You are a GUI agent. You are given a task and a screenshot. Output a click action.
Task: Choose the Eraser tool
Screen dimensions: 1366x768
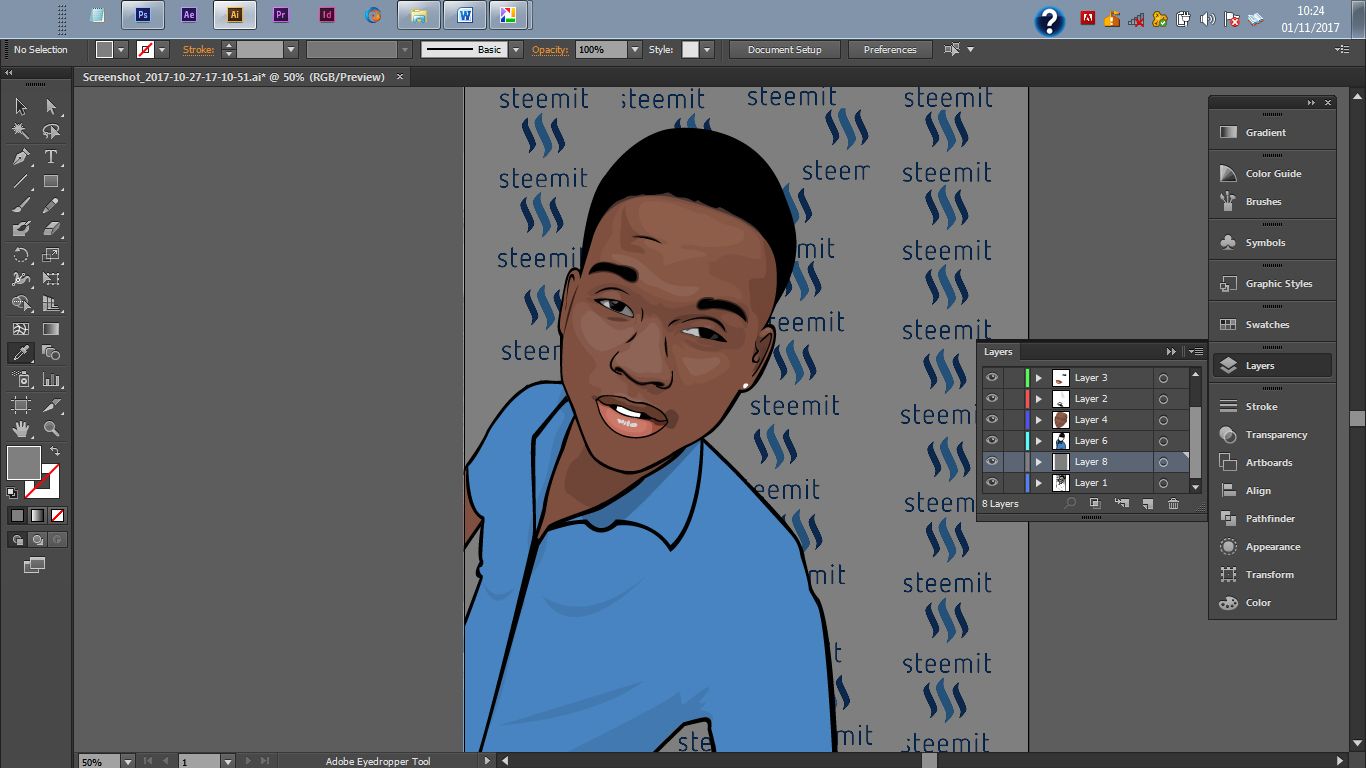[51, 229]
